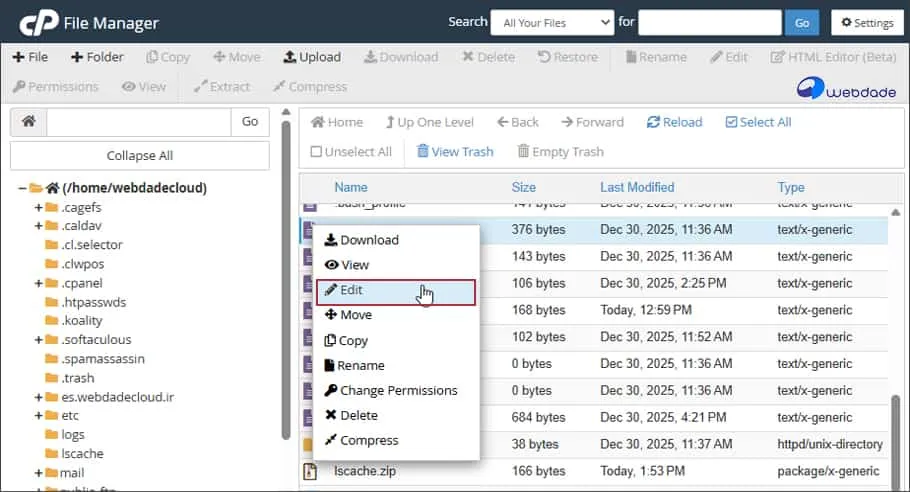The width and height of the screenshot is (910, 492).
Task: Reload the file listing
Action: [674, 122]
